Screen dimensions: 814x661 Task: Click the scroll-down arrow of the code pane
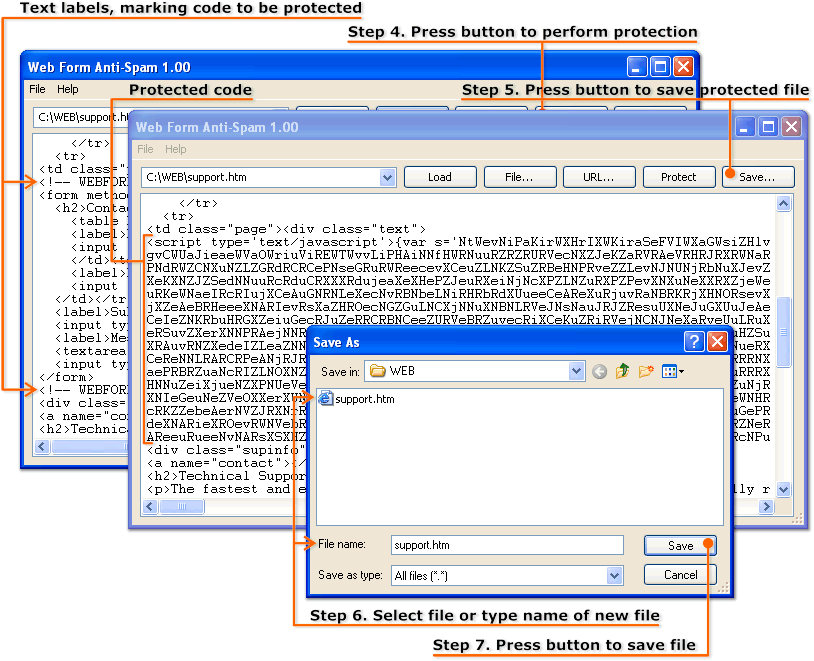click(x=783, y=489)
